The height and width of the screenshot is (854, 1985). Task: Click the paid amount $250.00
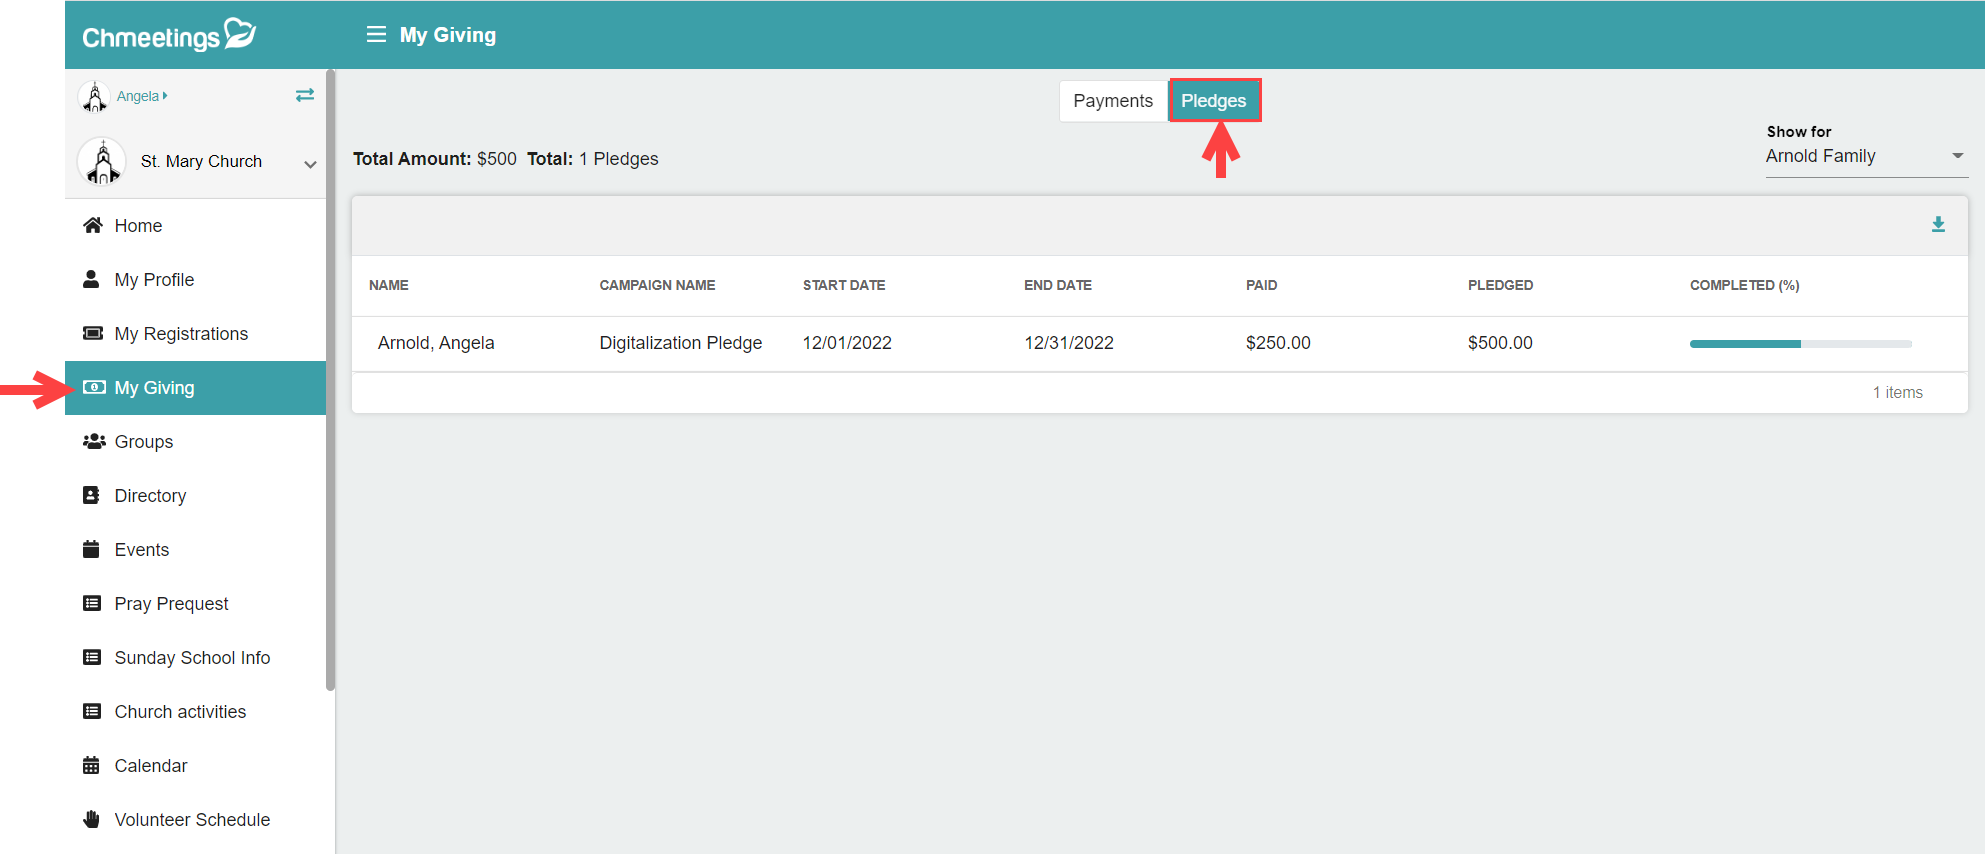1278,343
